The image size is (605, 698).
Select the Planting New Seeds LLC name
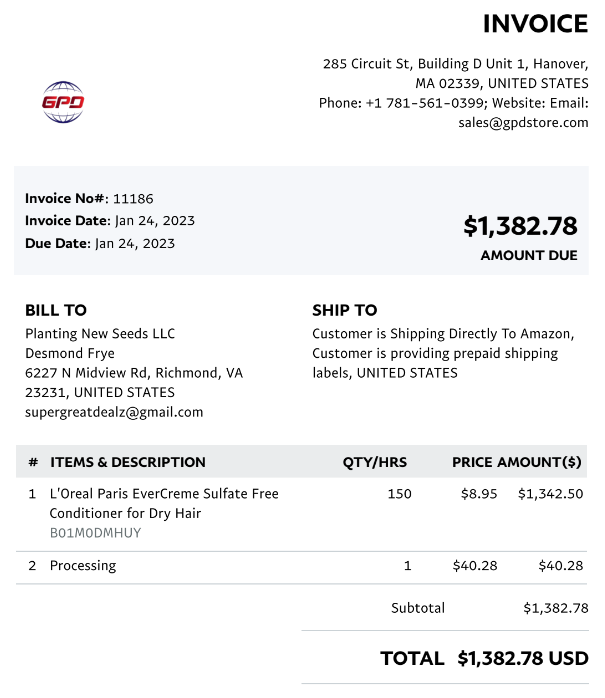click(x=100, y=333)
